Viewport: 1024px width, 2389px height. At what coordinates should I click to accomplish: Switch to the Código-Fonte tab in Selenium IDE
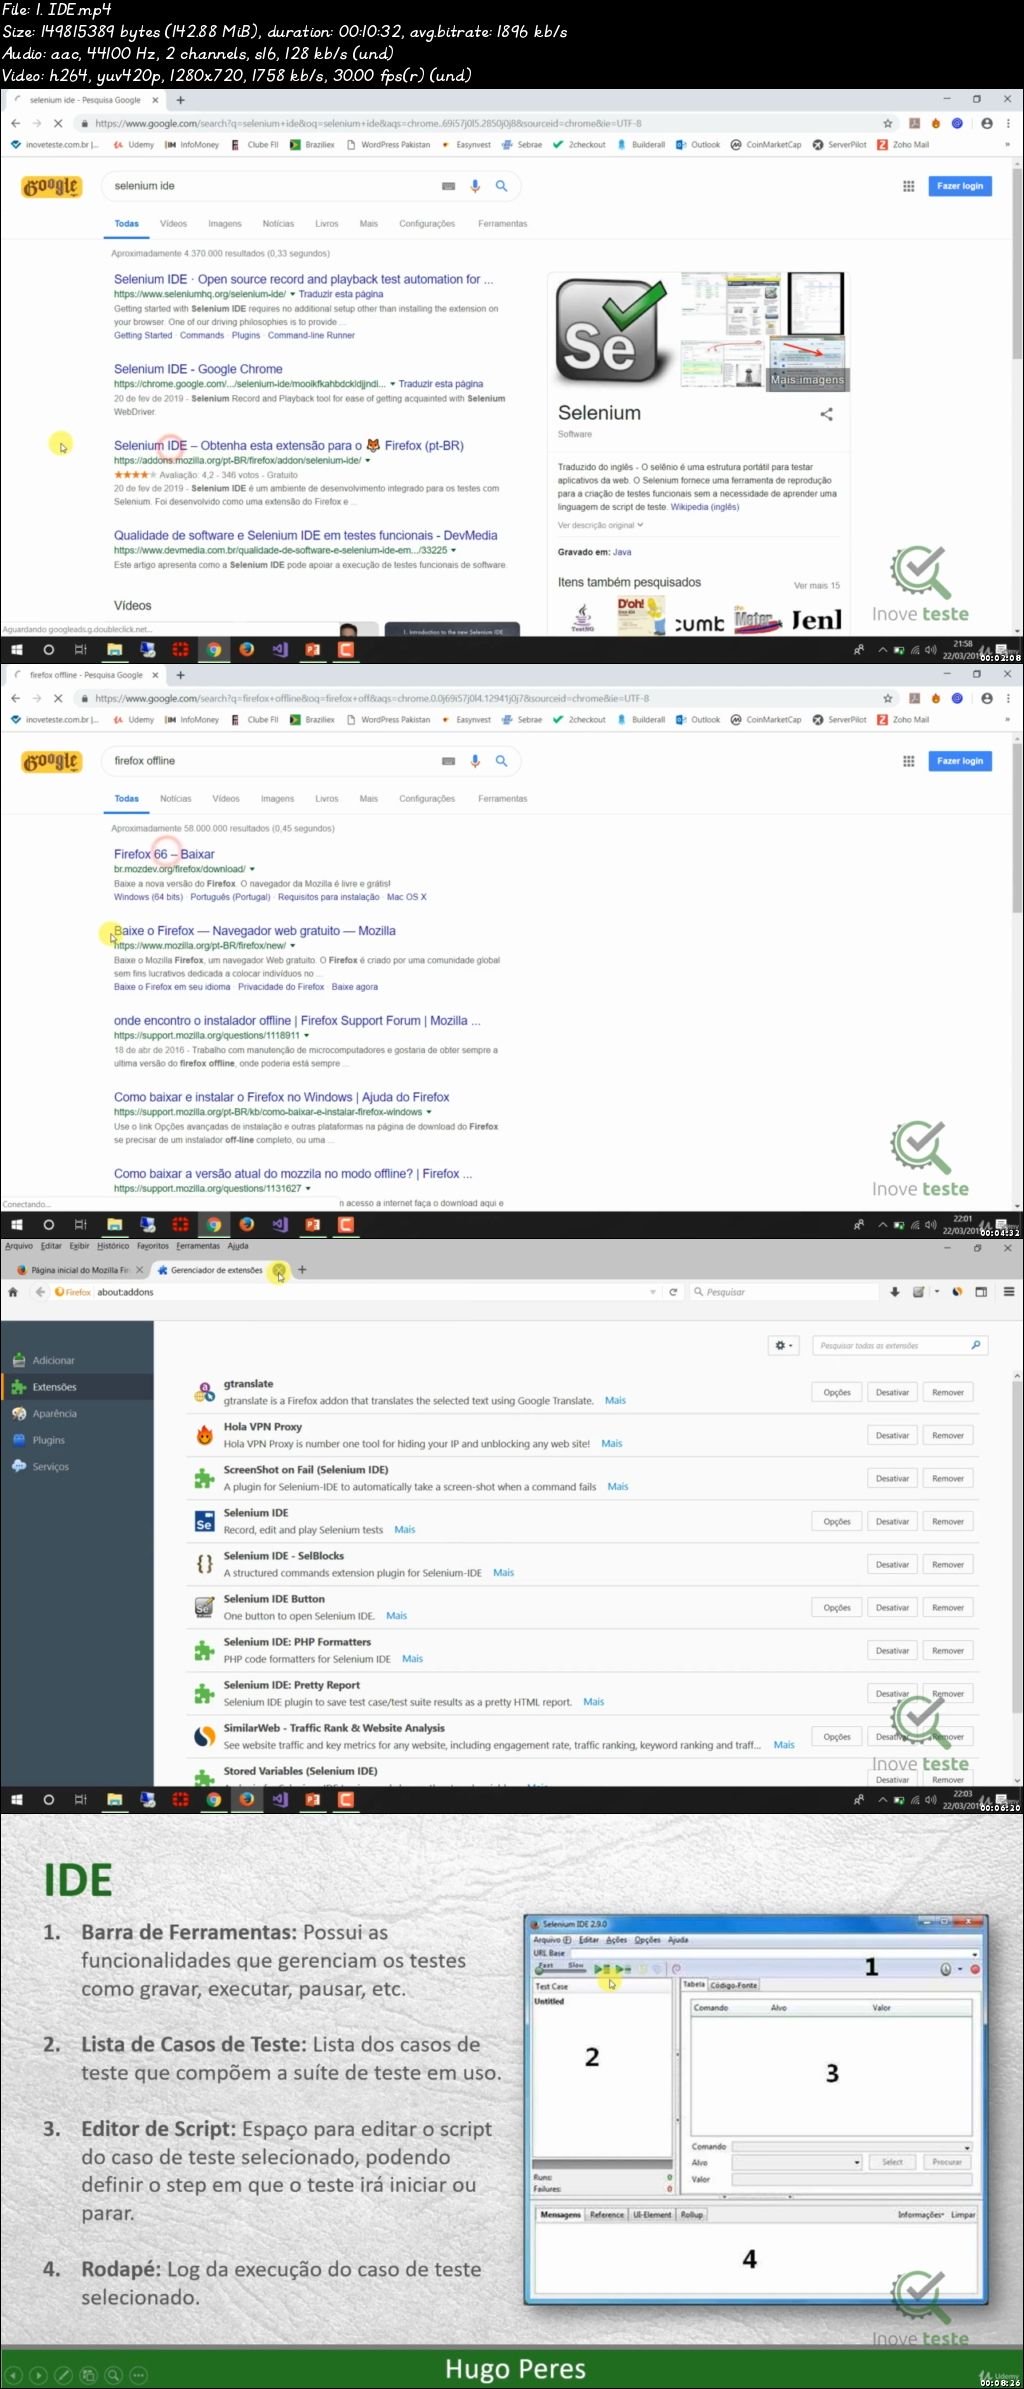734,1985
